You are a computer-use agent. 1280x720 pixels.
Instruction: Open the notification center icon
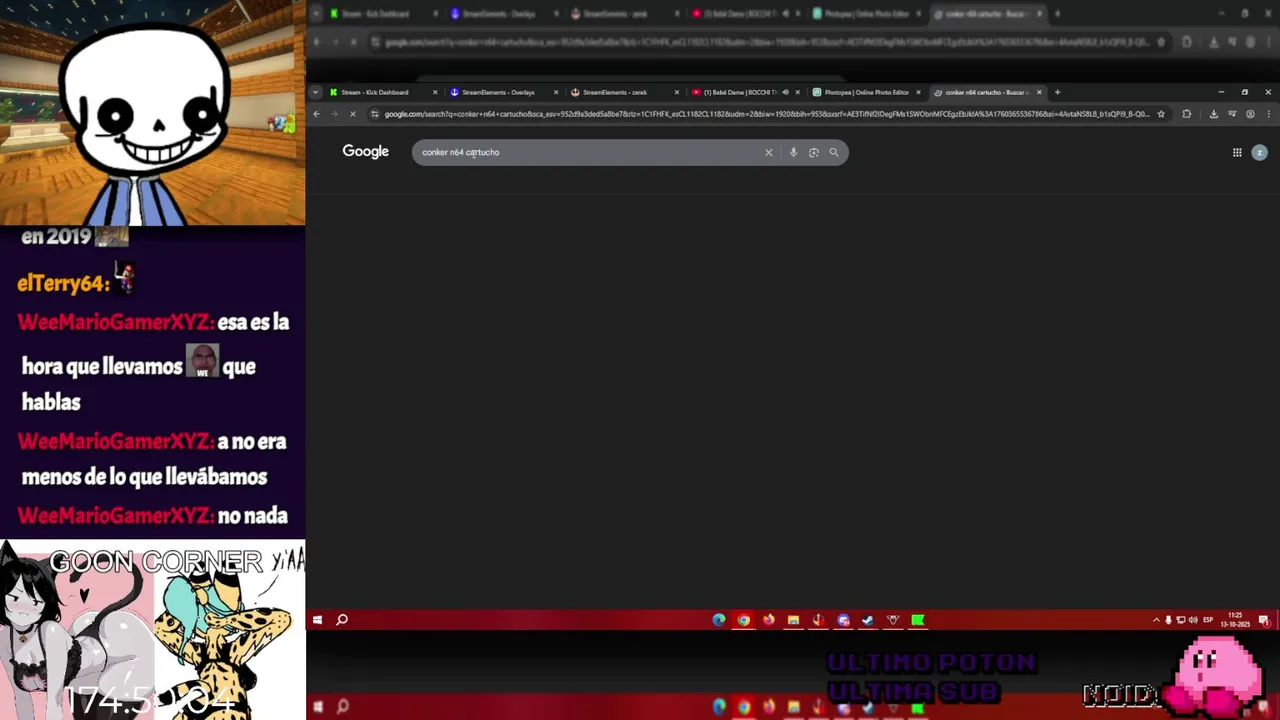[1266, 620]
